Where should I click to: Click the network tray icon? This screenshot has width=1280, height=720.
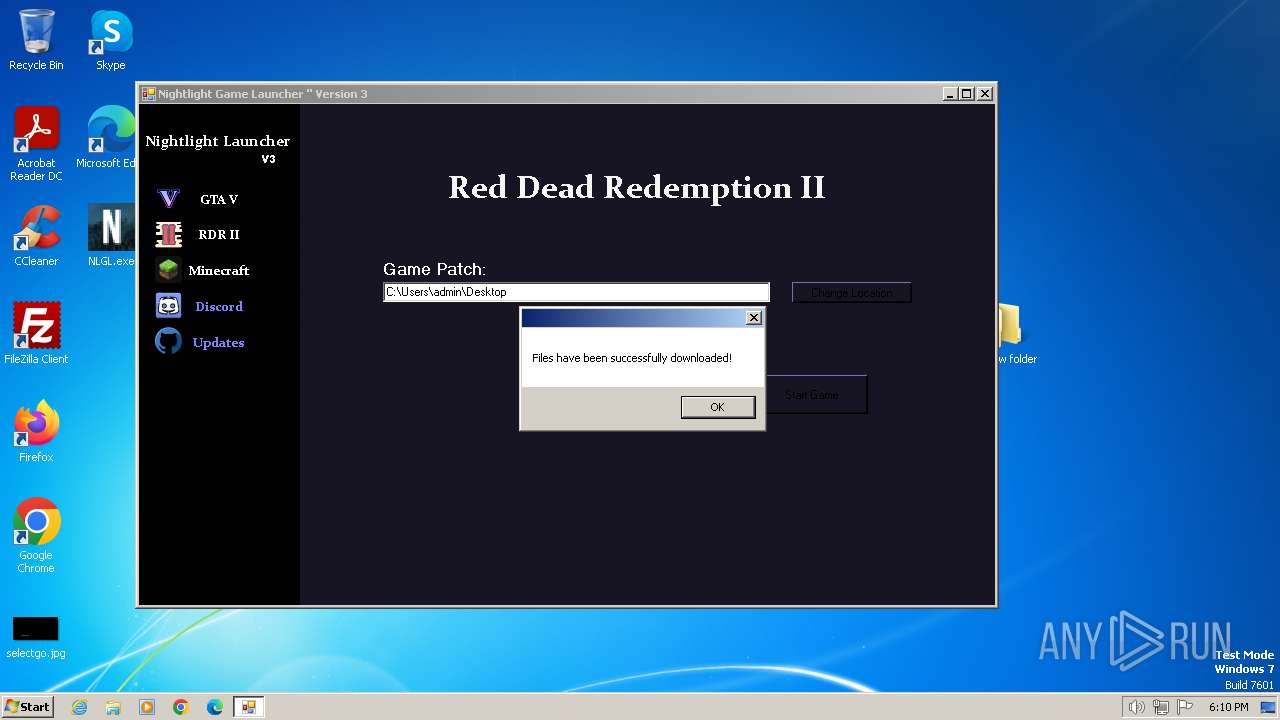[1161, 707]
